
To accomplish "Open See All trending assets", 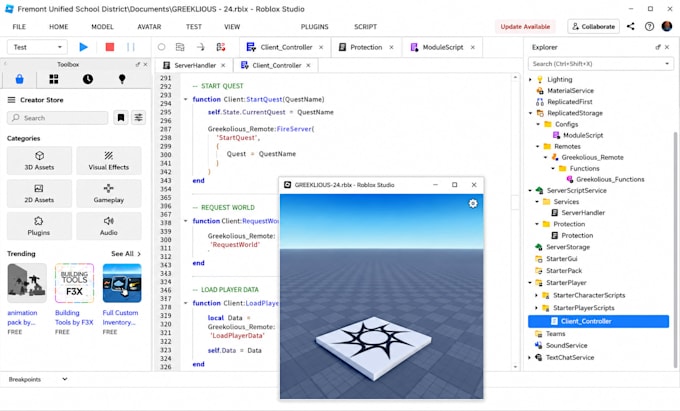I will [x=126, y=254].
